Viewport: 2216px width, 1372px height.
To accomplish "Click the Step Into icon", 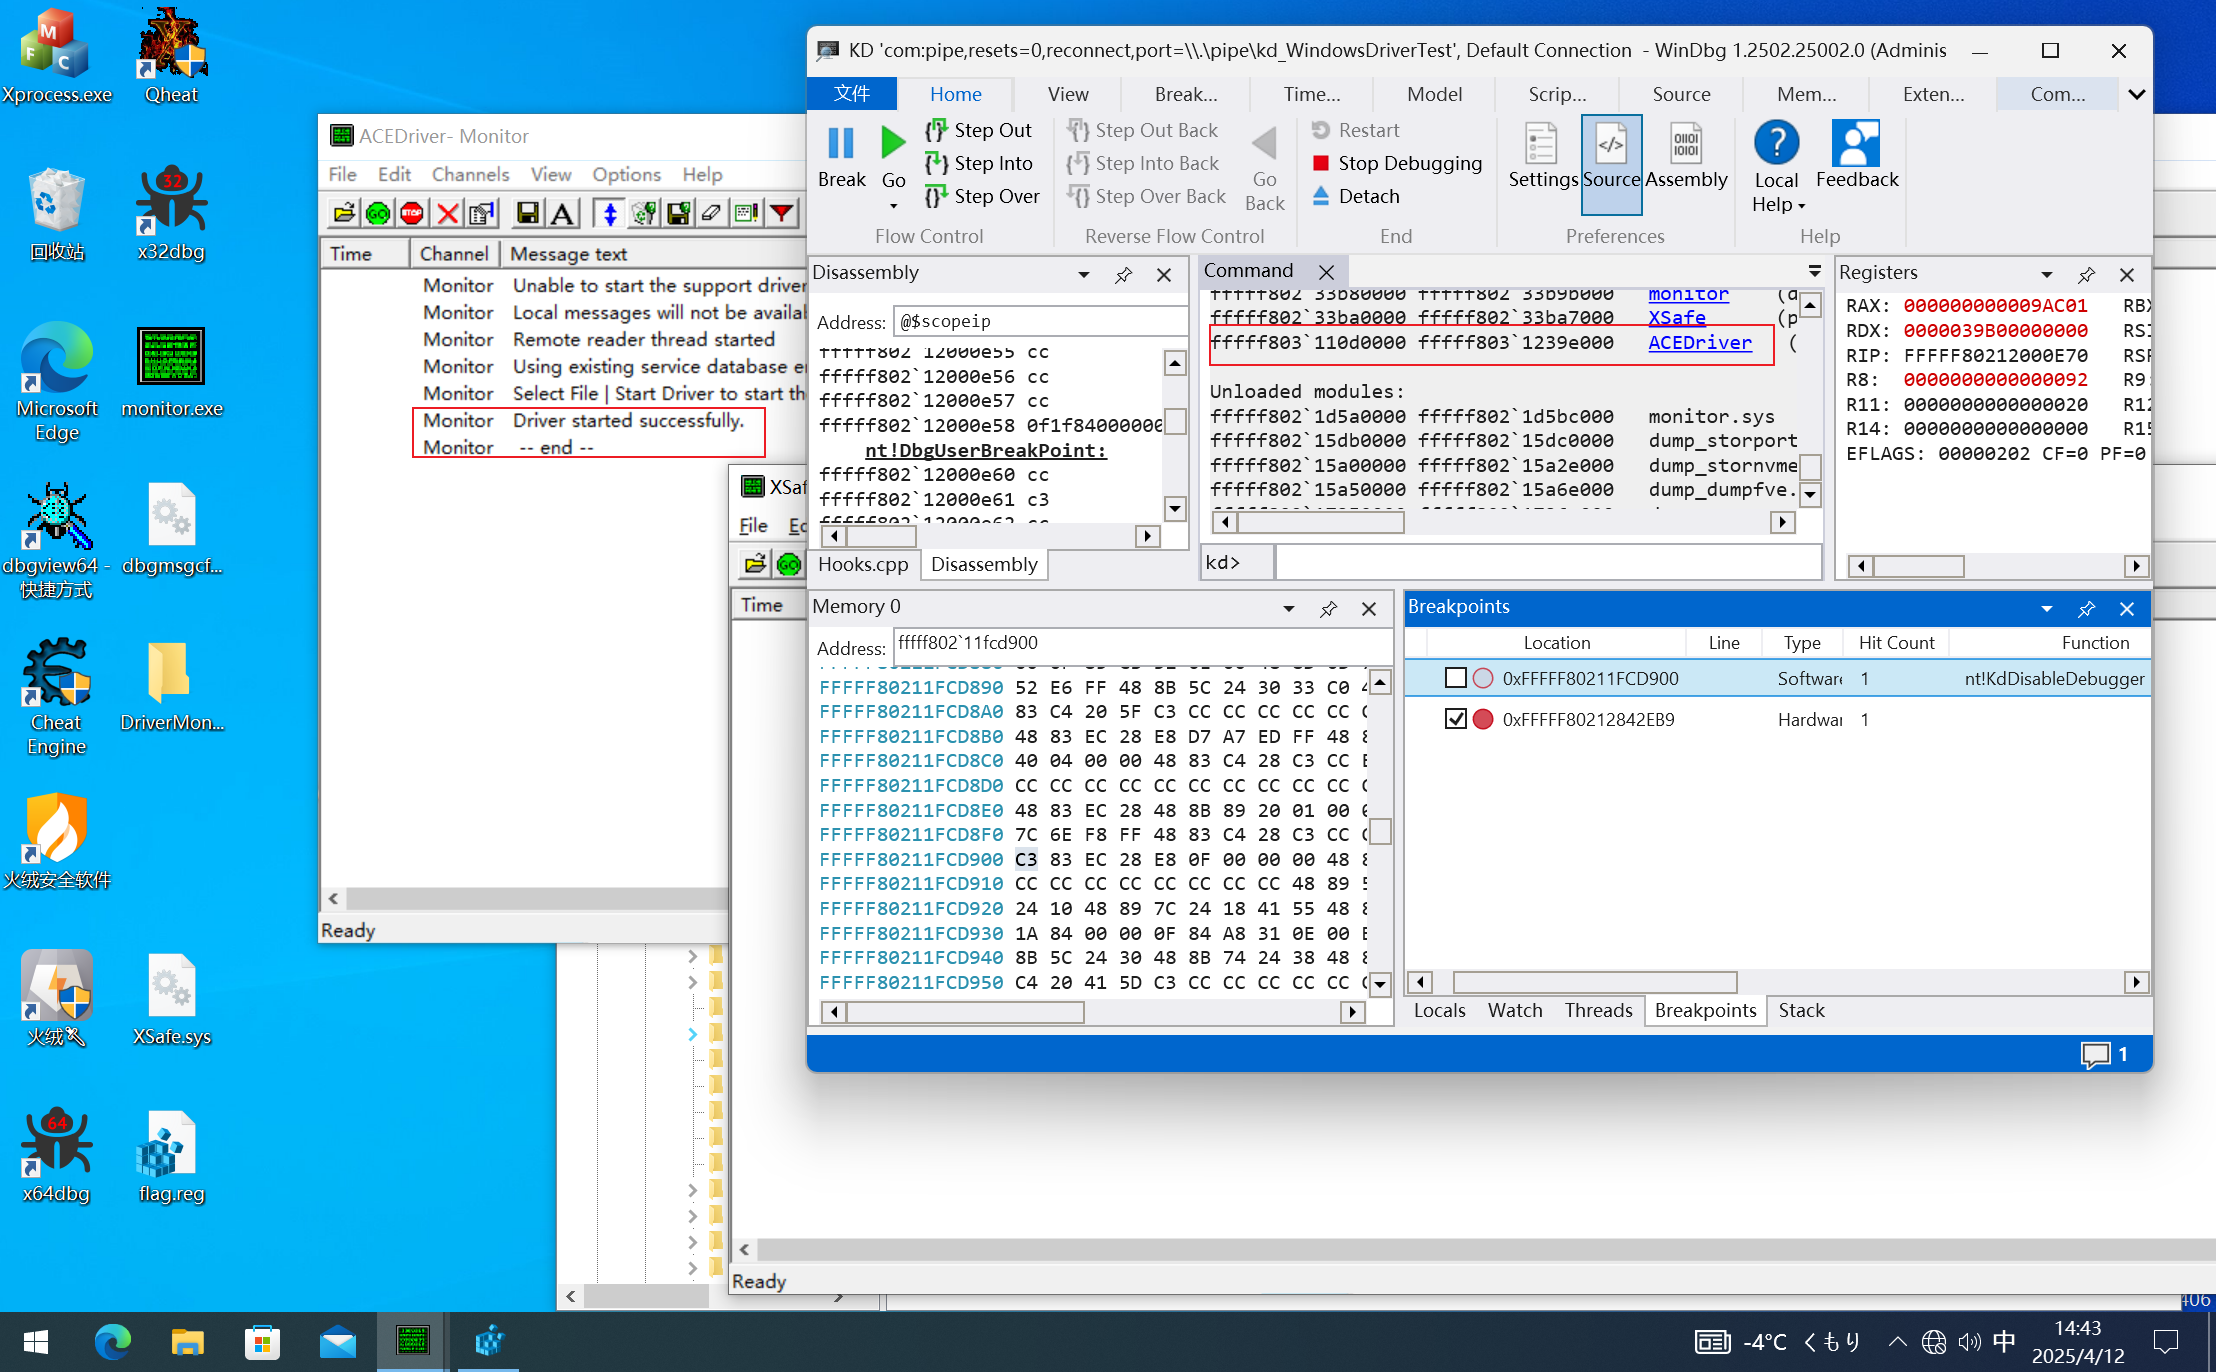I will pyautogui.click(x=937, y=163).
